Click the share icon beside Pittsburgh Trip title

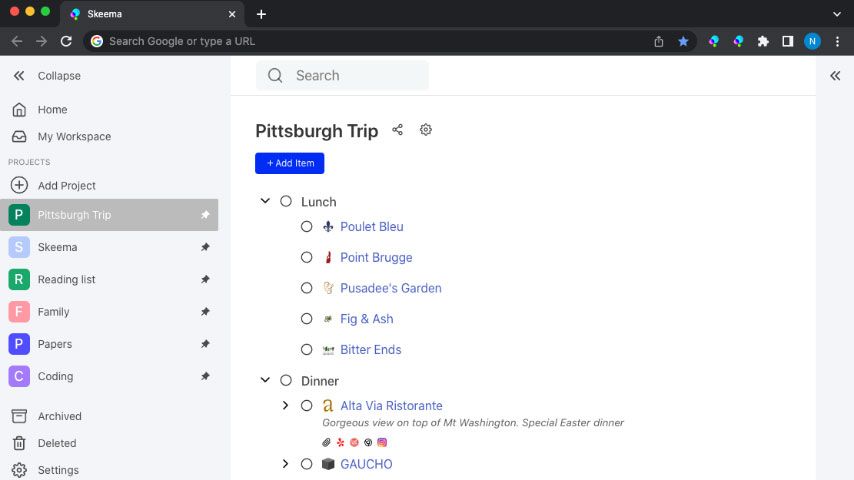398,130
